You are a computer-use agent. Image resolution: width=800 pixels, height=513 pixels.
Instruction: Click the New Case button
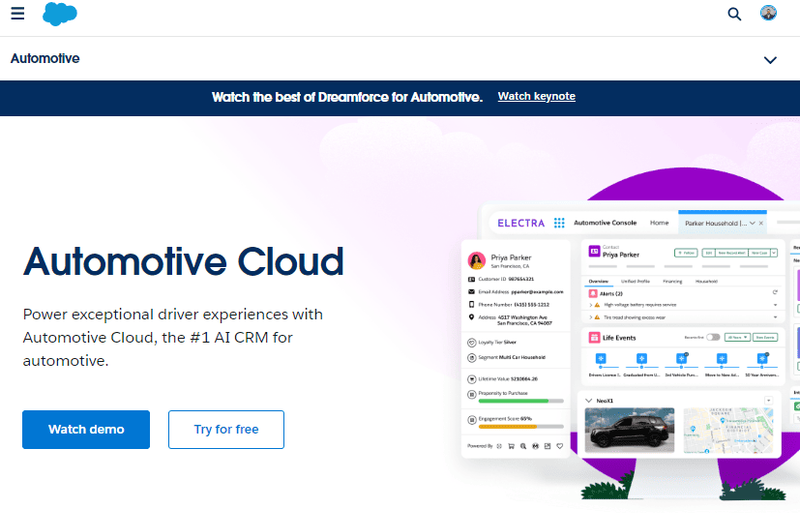coord(760,253)
